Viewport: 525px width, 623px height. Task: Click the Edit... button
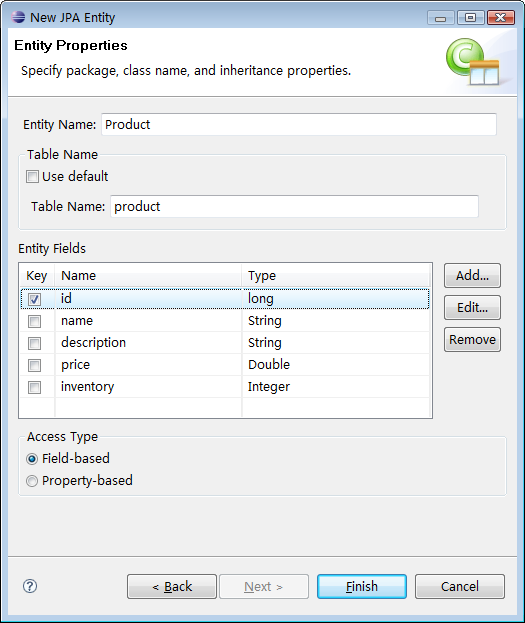click(472, 308)
